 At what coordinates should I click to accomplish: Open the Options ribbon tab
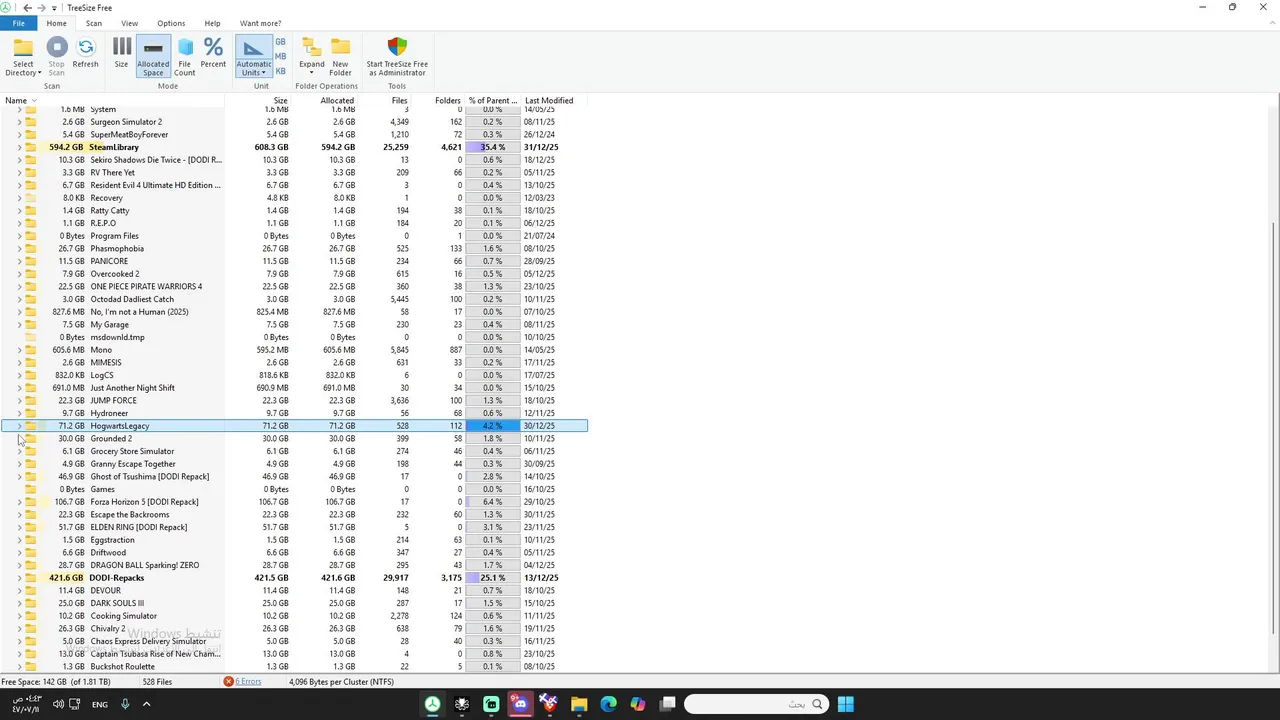coord(171,23)
